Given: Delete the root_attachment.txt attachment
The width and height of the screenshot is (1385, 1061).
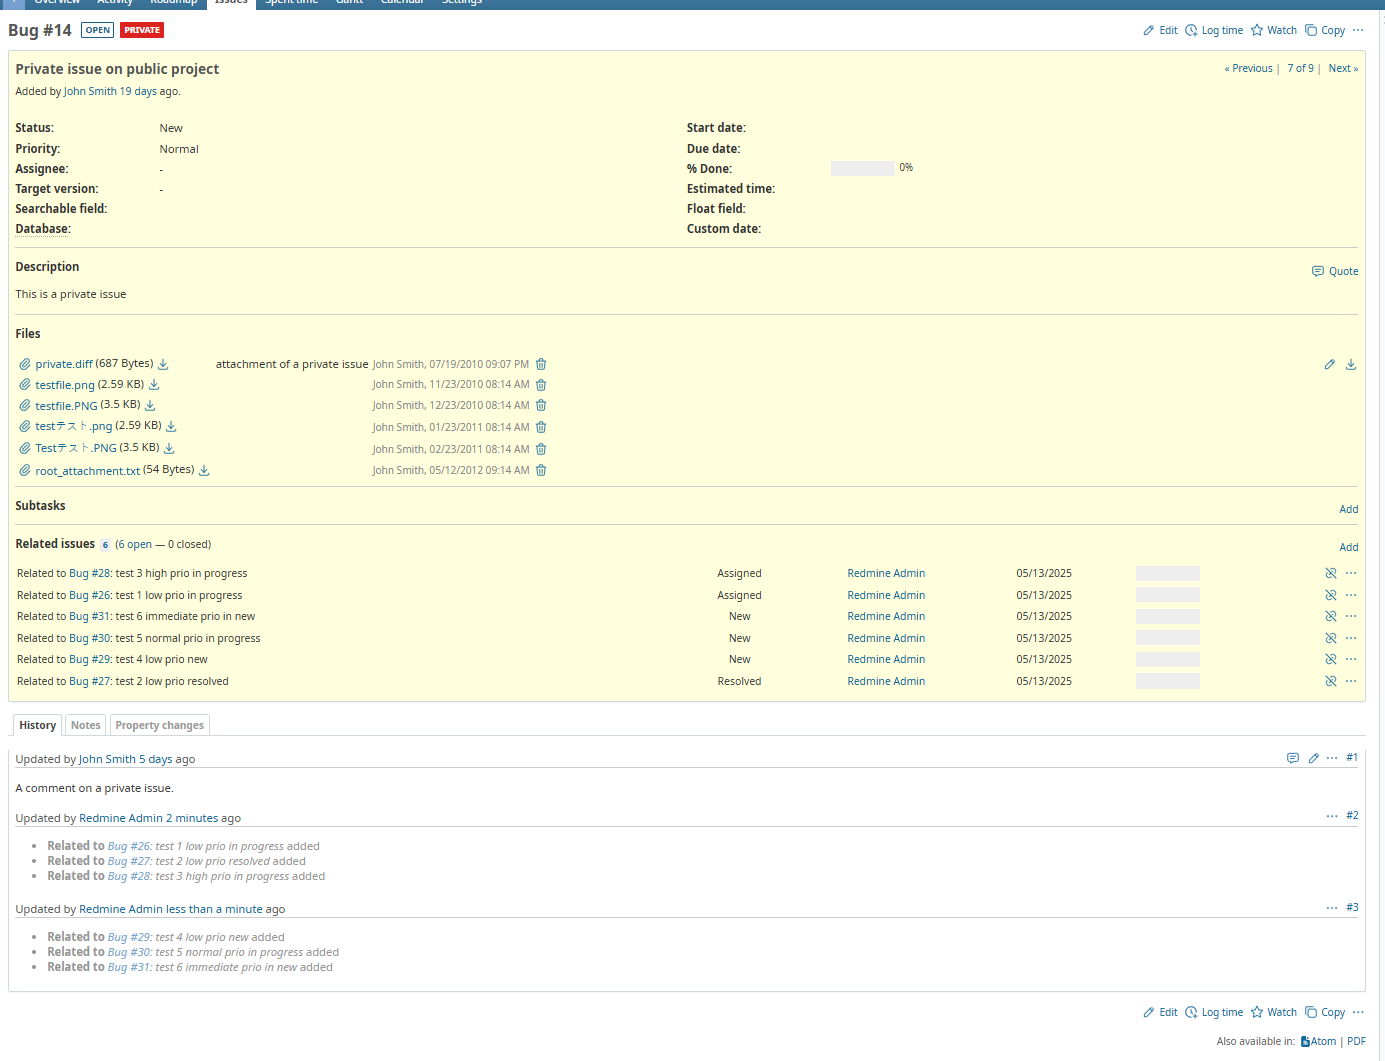Looking at the screenshot, I should tap(541, 470).
